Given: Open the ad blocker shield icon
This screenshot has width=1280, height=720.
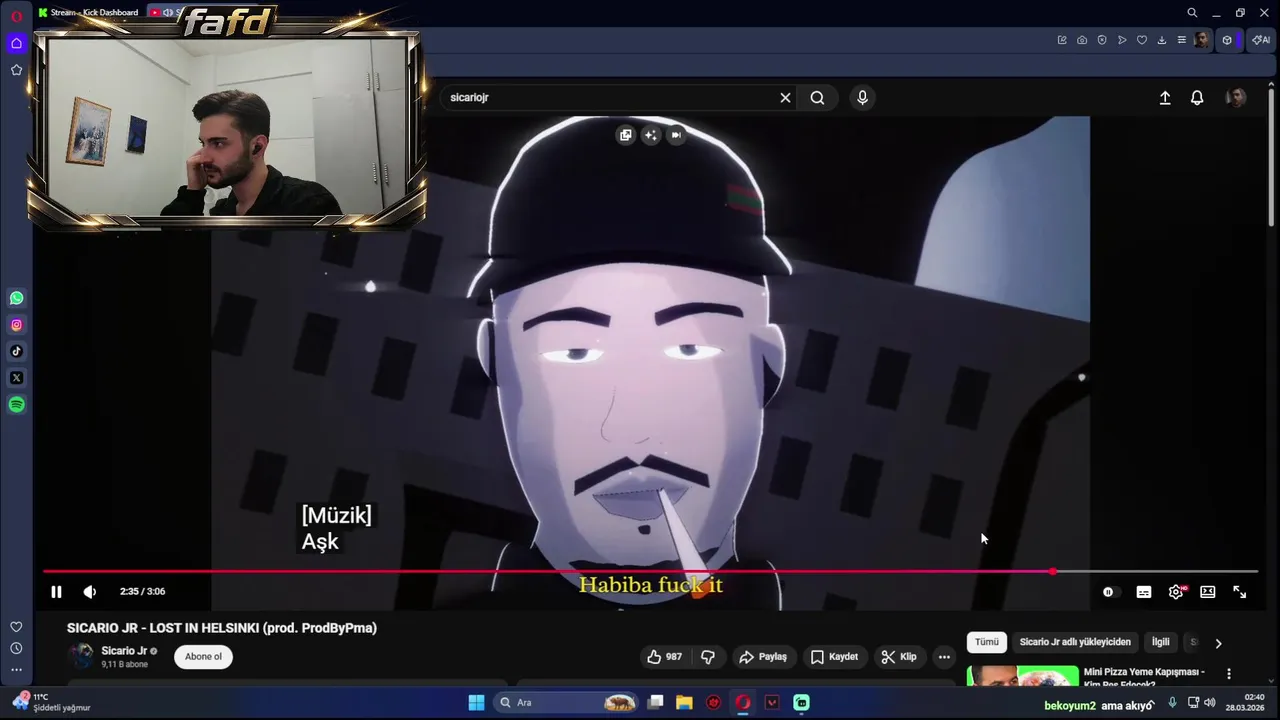Looking at the screenshot, I should [1102, 40].
